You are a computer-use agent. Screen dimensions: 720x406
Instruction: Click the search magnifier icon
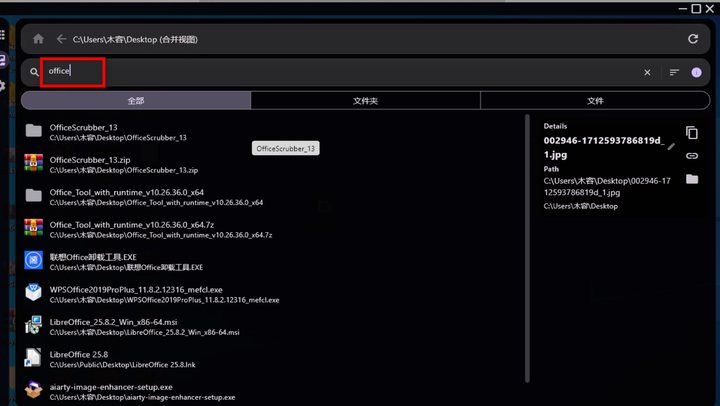pyautogui.click(x=34, y=72)
